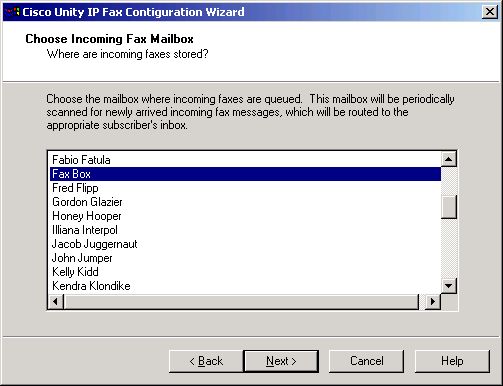
Task: Click the Cisco Unity wizard title bar icon
Action: point(13,12)
